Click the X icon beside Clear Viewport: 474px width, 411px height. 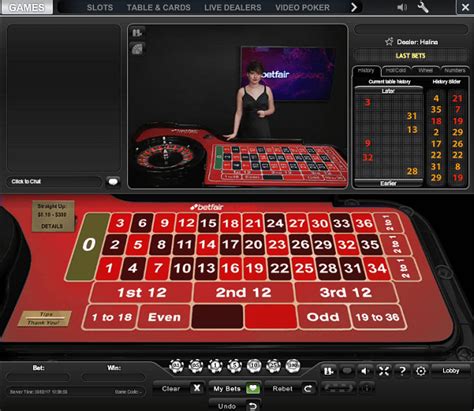tap(197, 388)
